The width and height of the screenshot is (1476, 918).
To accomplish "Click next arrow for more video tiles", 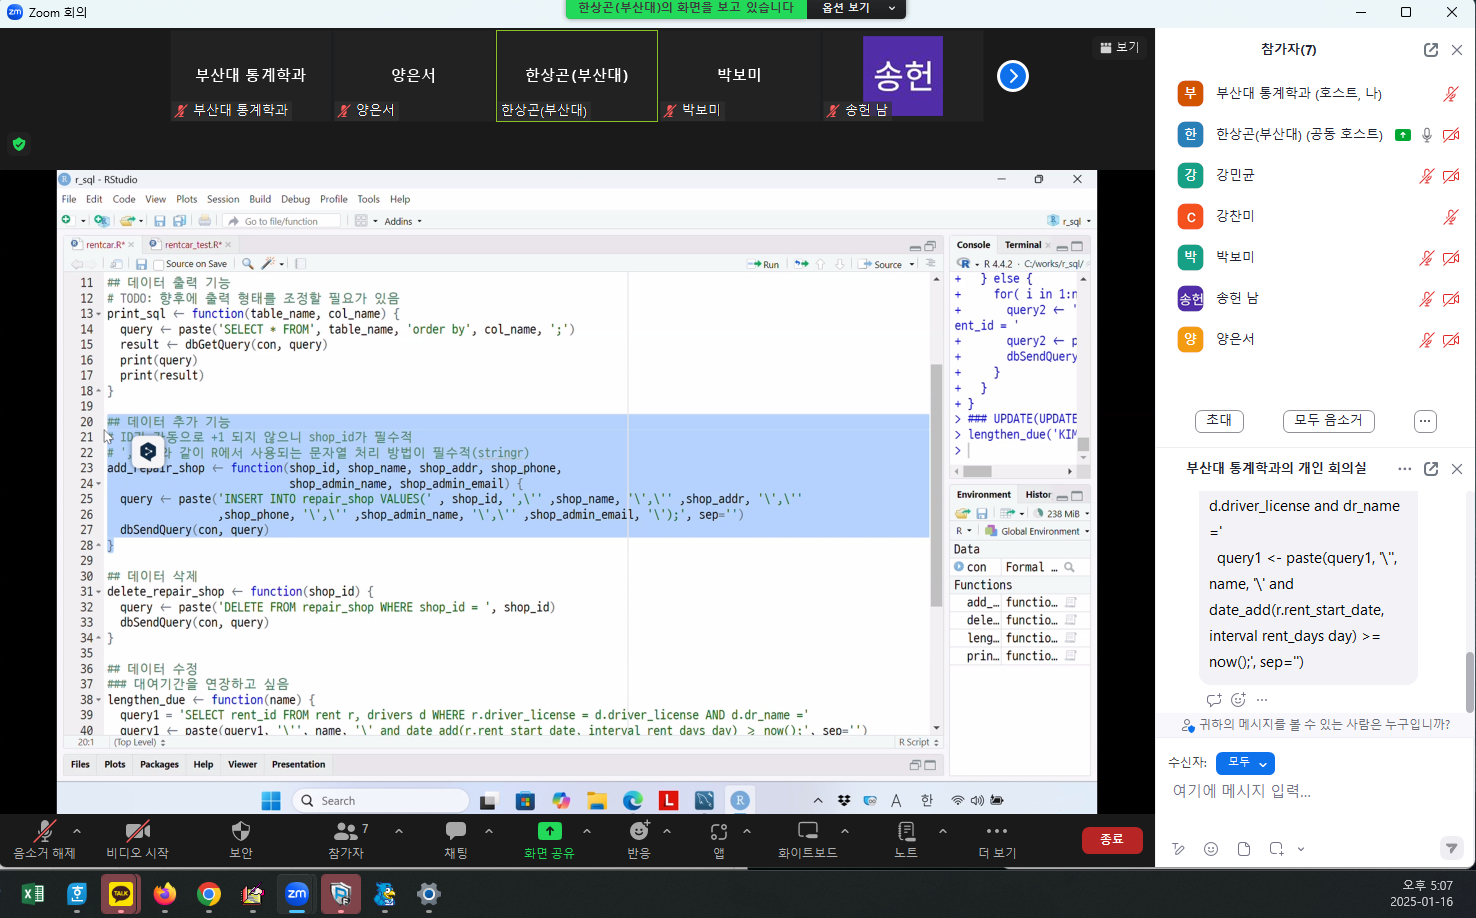I will (x=1013, y=76).
